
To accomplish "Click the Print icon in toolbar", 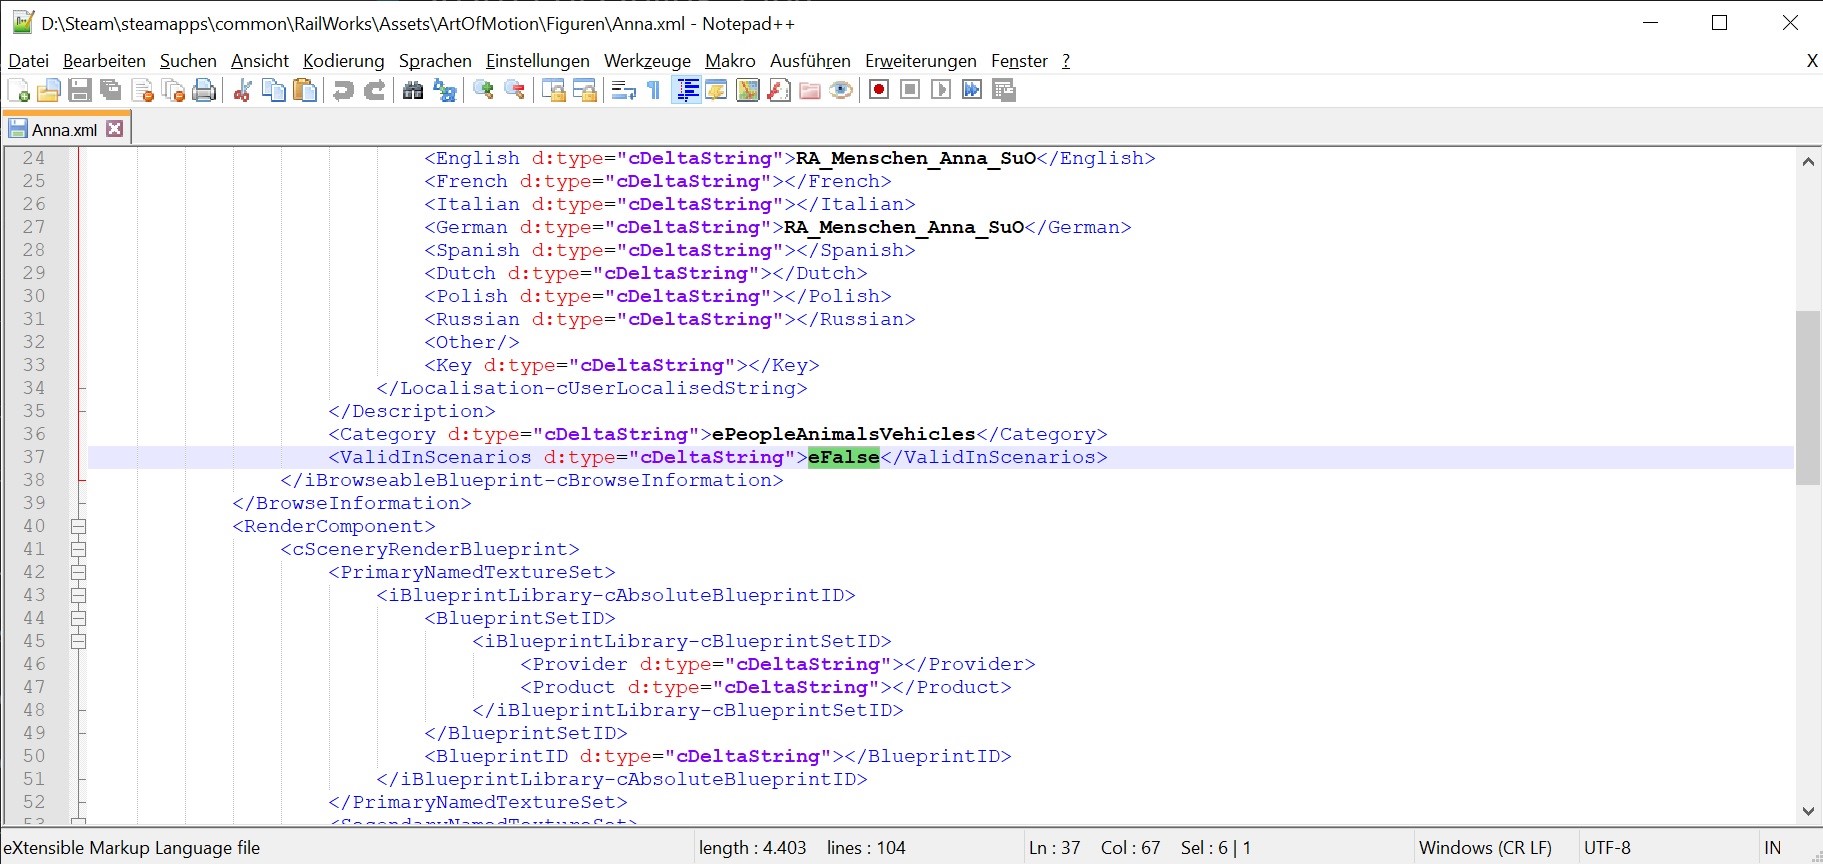I will (204, 91).
